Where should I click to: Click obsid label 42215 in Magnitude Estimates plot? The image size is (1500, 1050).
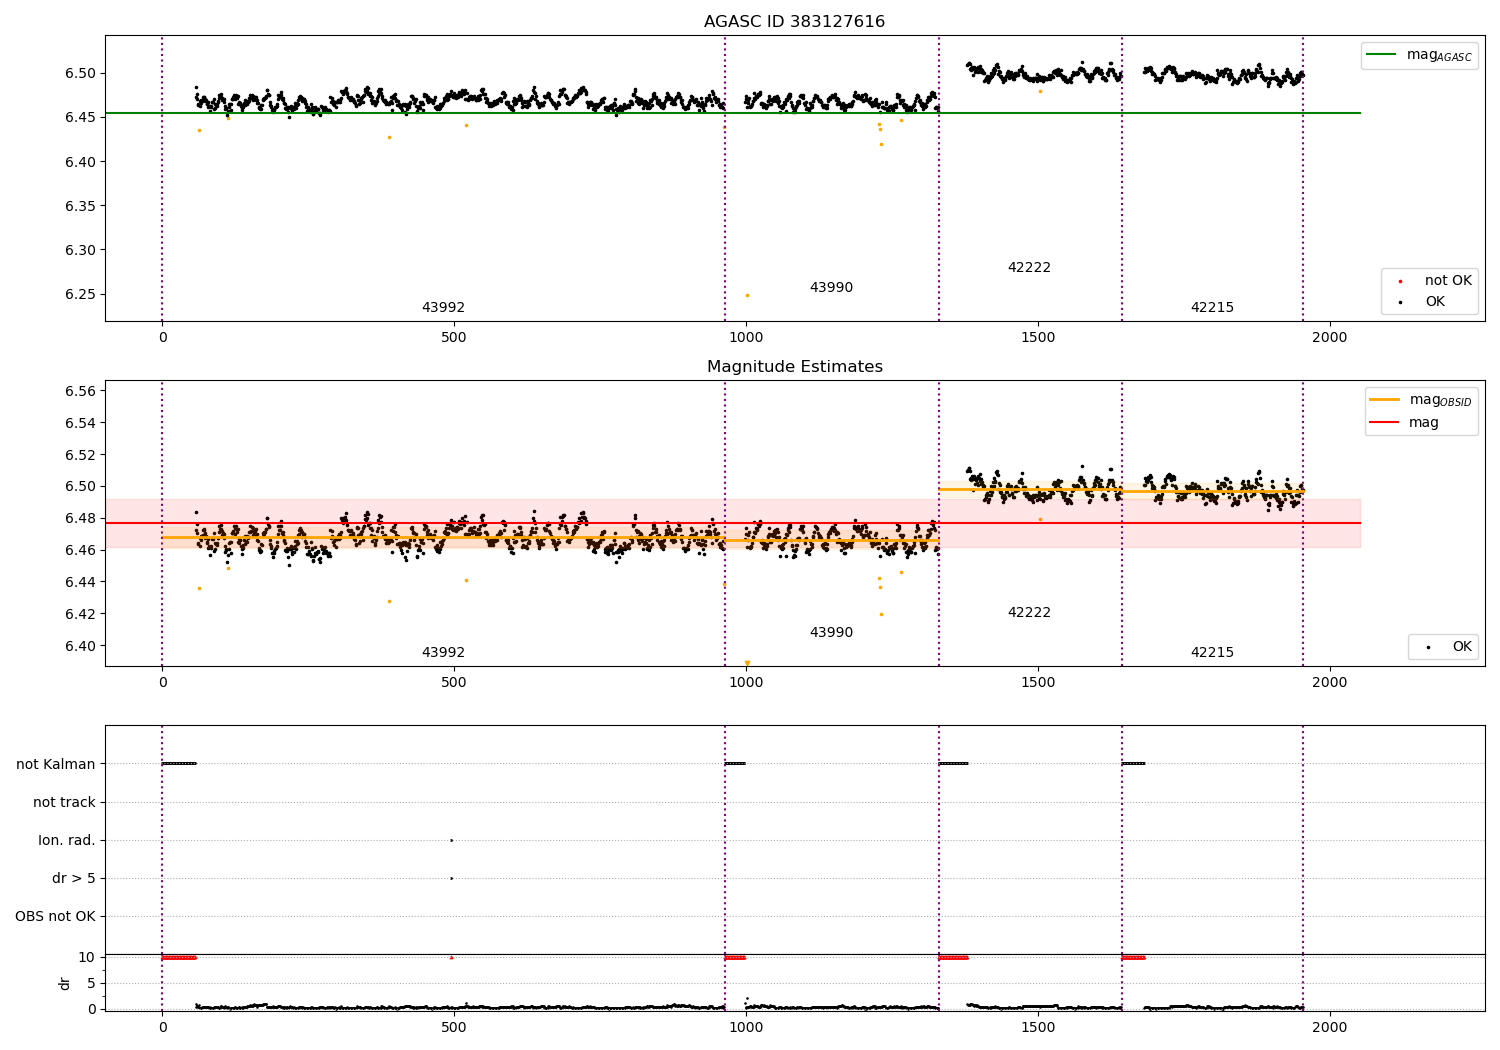point(1212,653)
